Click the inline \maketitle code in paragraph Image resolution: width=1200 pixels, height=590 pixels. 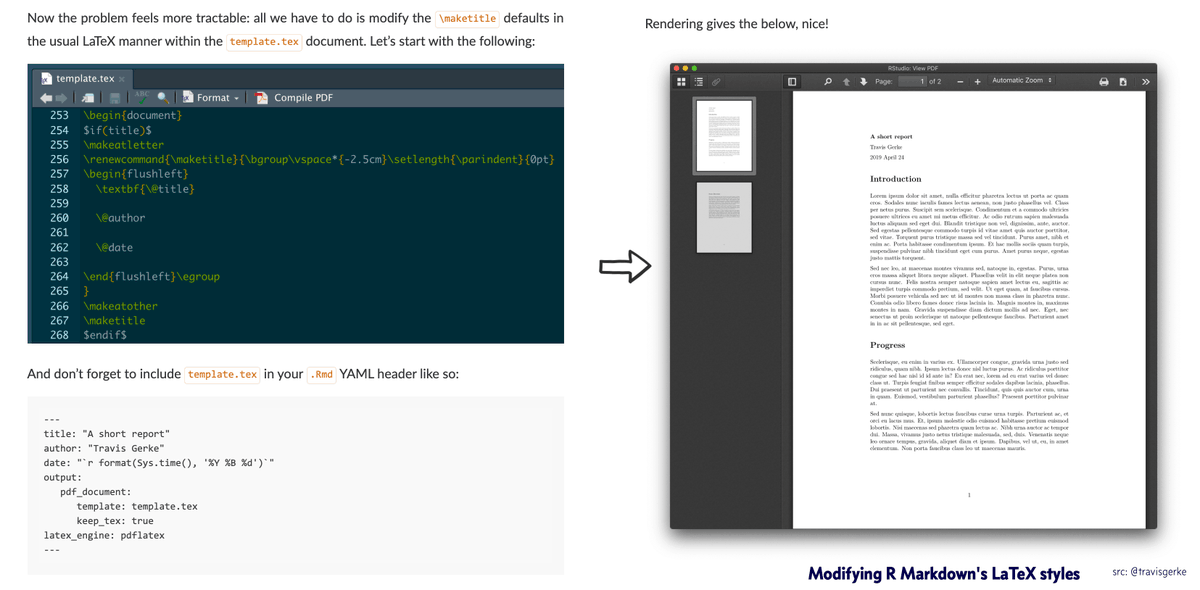(467, 19)
